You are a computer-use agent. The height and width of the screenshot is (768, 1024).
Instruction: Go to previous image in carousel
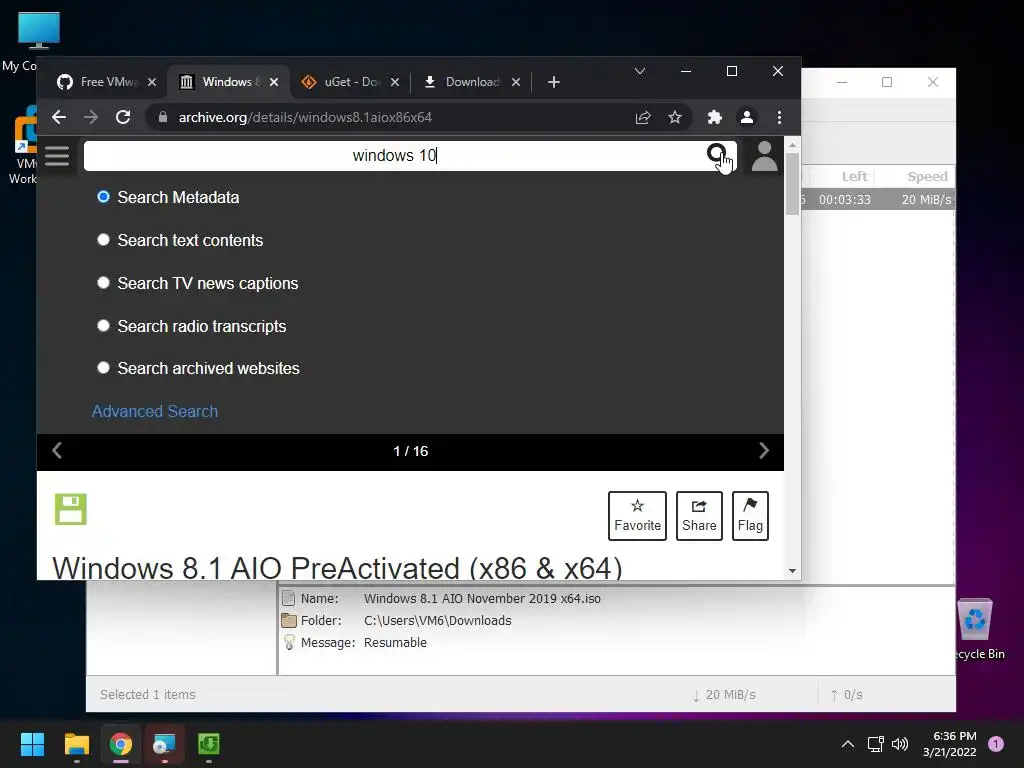(x=57, y=451)
